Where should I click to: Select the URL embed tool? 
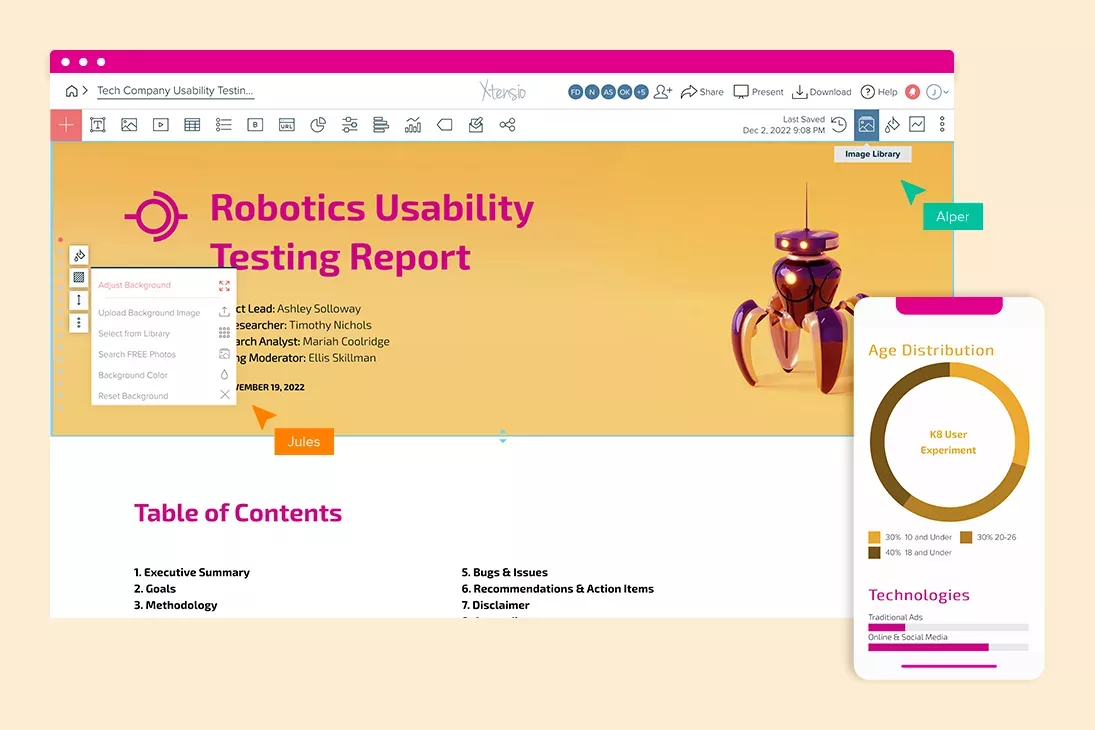coord(284,124)
